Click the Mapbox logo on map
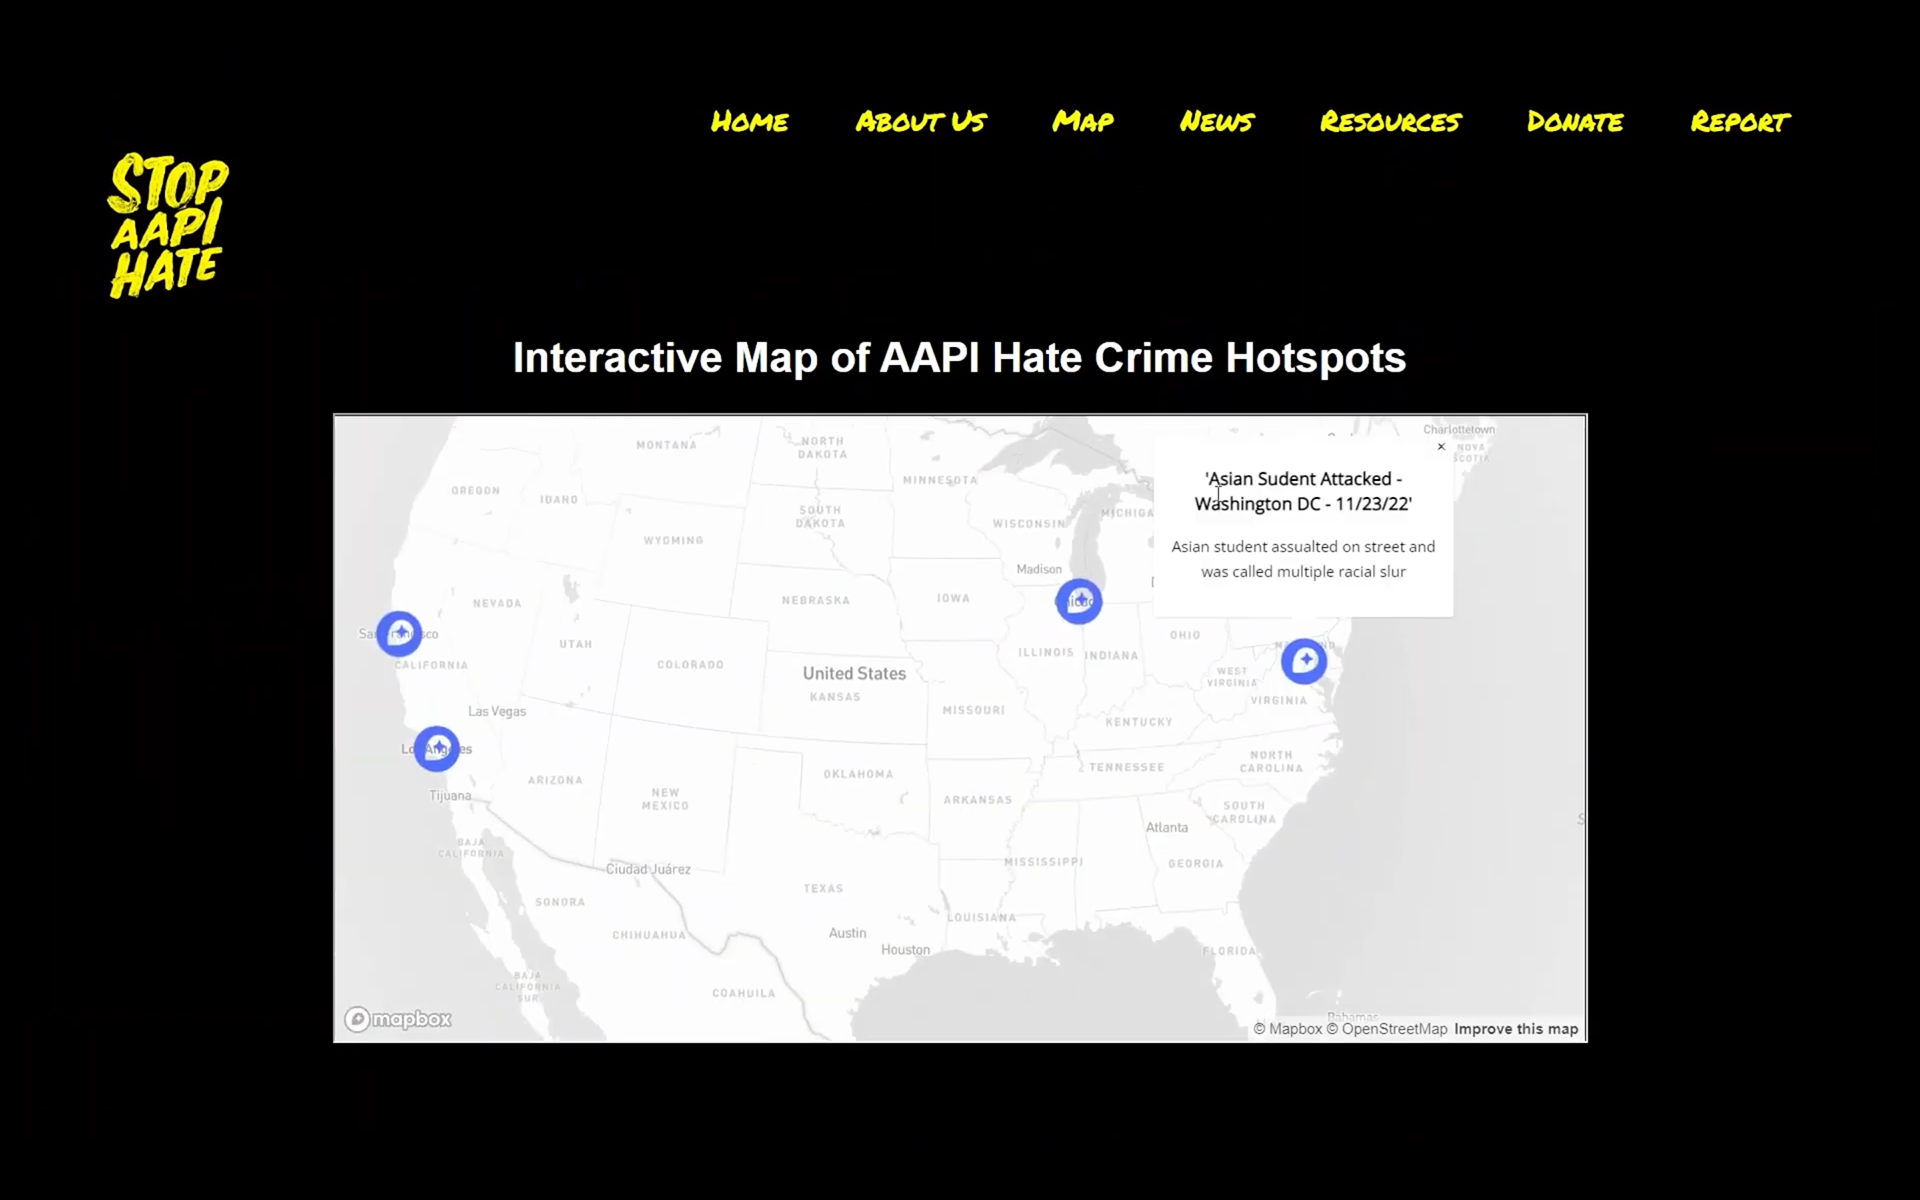Screen dimensions: 1920x1200 [x=398, y=1019]
